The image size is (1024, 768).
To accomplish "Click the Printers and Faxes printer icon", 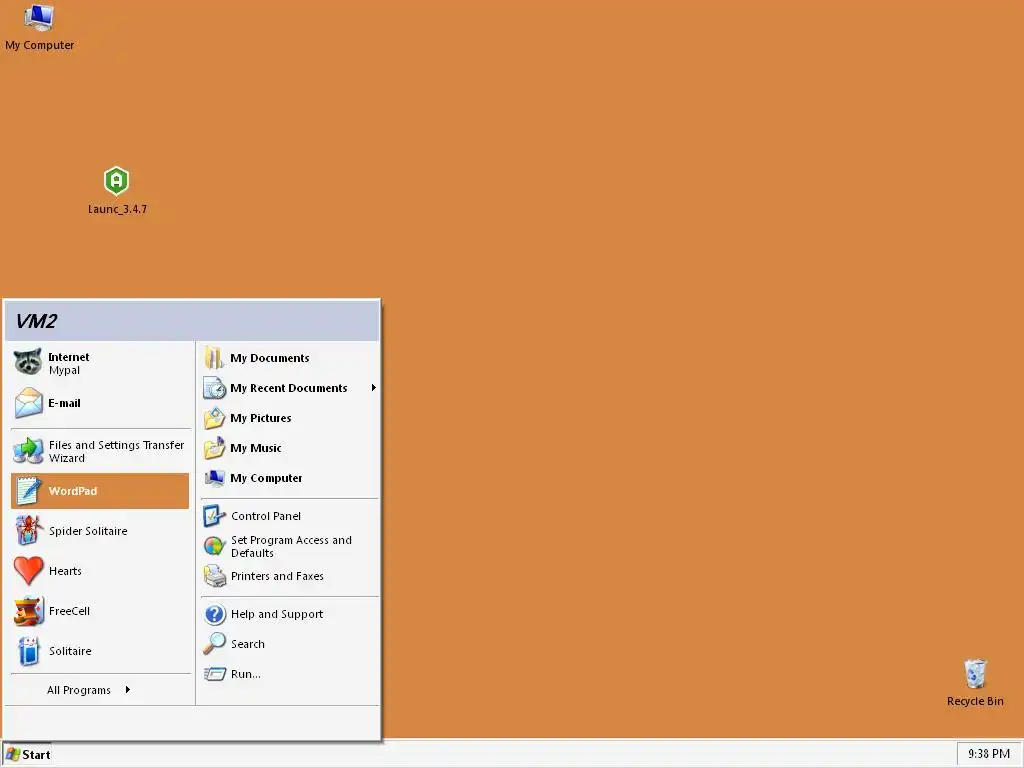I will [x=214, y=576].
